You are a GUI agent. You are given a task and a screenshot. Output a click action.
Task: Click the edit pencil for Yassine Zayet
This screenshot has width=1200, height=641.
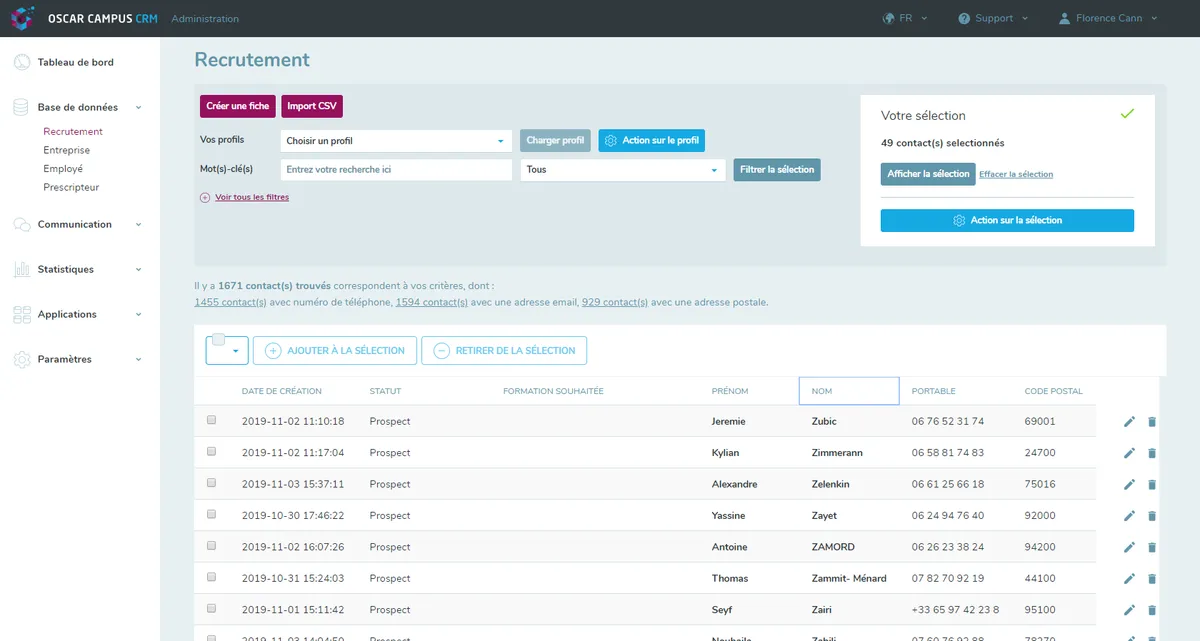click(1129, 516)
